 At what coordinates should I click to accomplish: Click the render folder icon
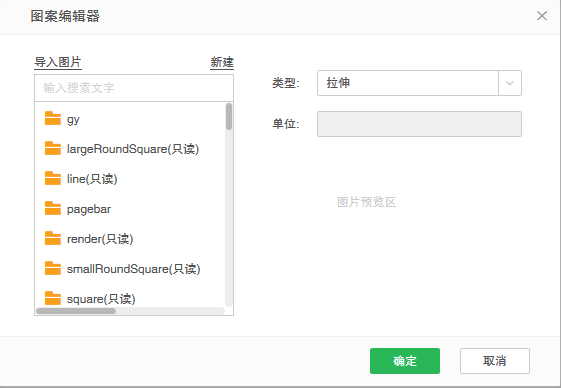point(53,238)
